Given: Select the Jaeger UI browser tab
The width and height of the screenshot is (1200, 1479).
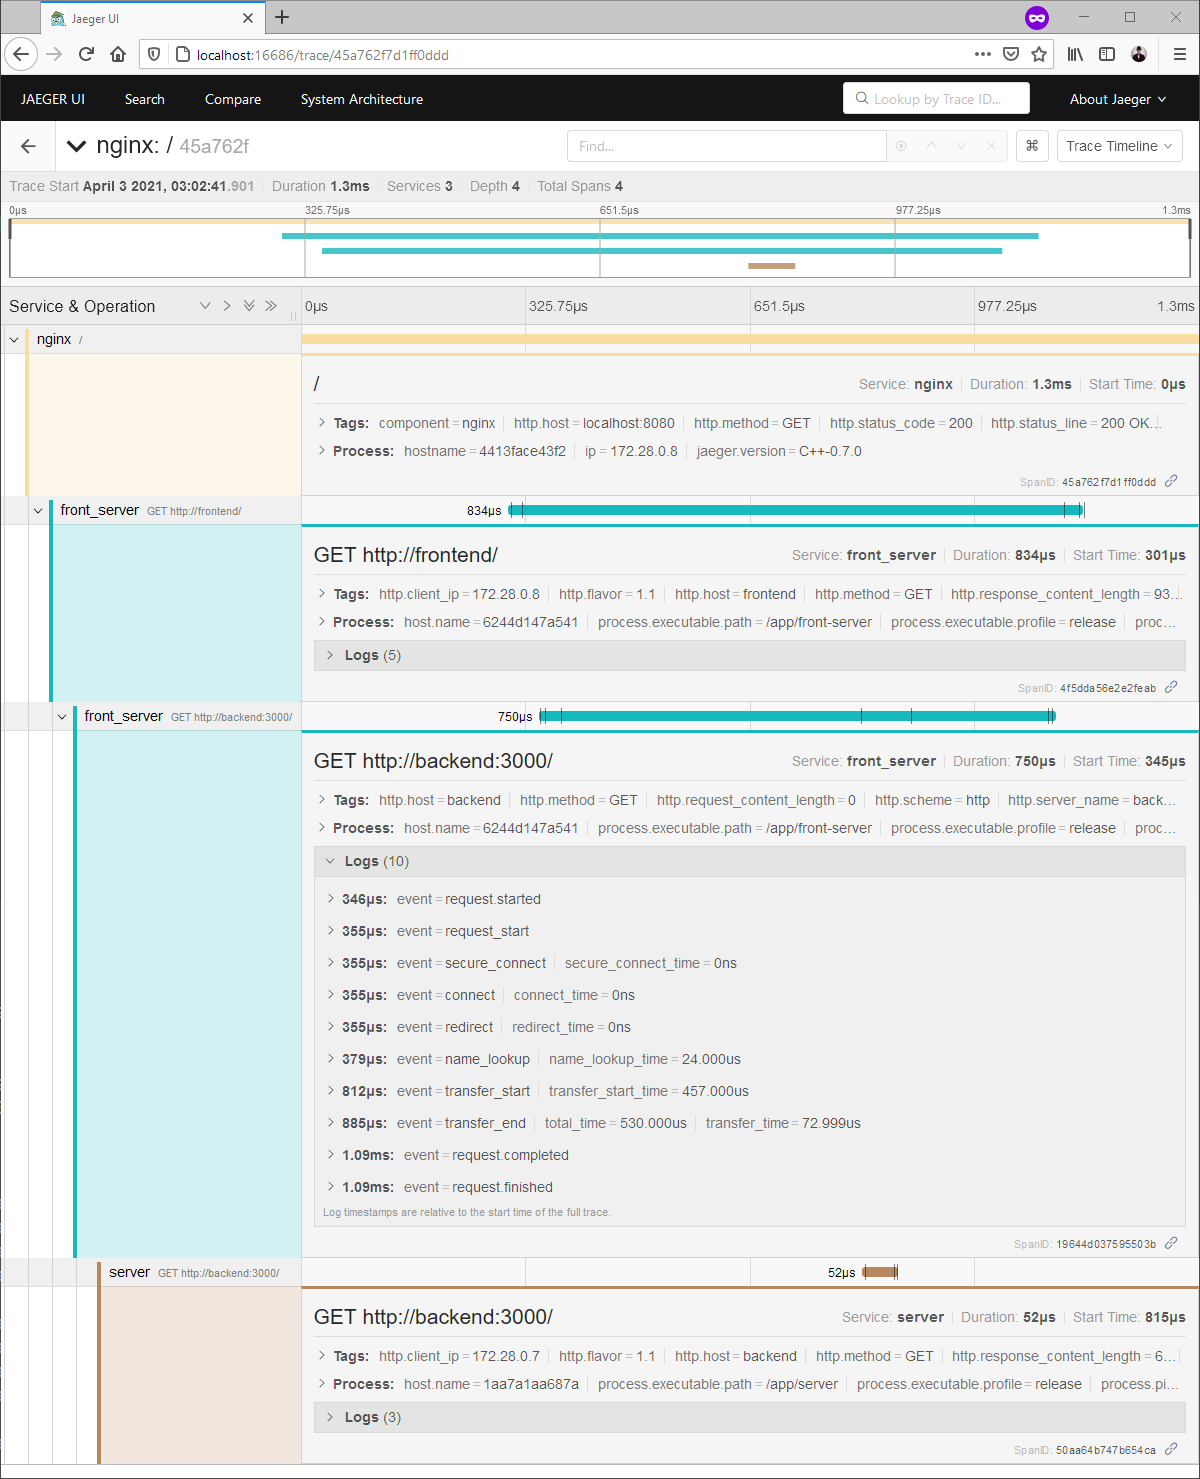Looking at the screenshot, I should [x=152, y=18].
